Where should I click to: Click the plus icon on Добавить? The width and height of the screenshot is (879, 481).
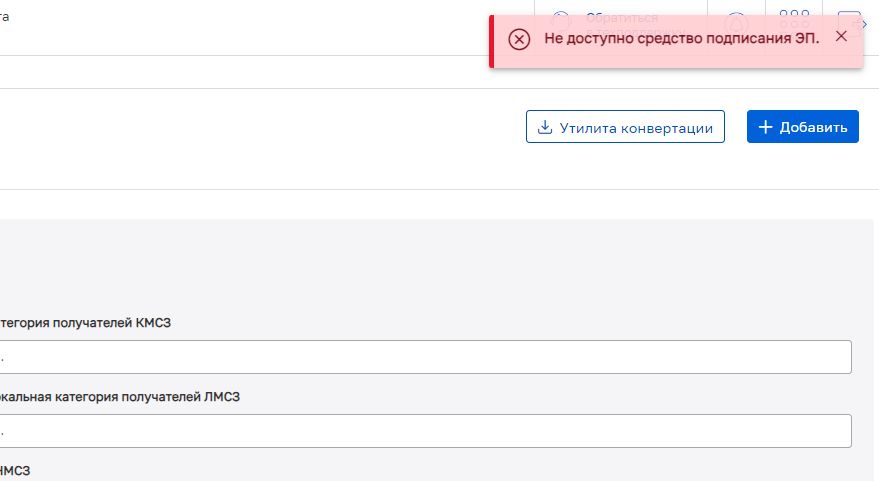pyautogui.click(x=766, y=127)
